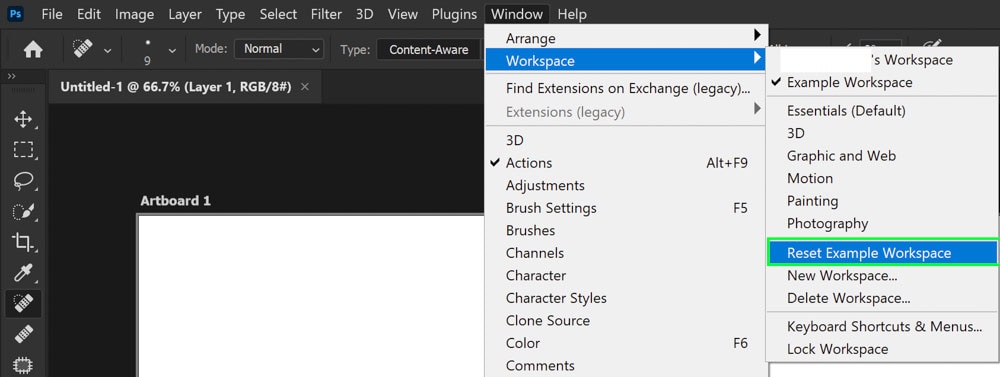Screen dimensions: 1000x377
Task: Switch to Essentials (Default) workspace
Action: click(x=883, y=111)
